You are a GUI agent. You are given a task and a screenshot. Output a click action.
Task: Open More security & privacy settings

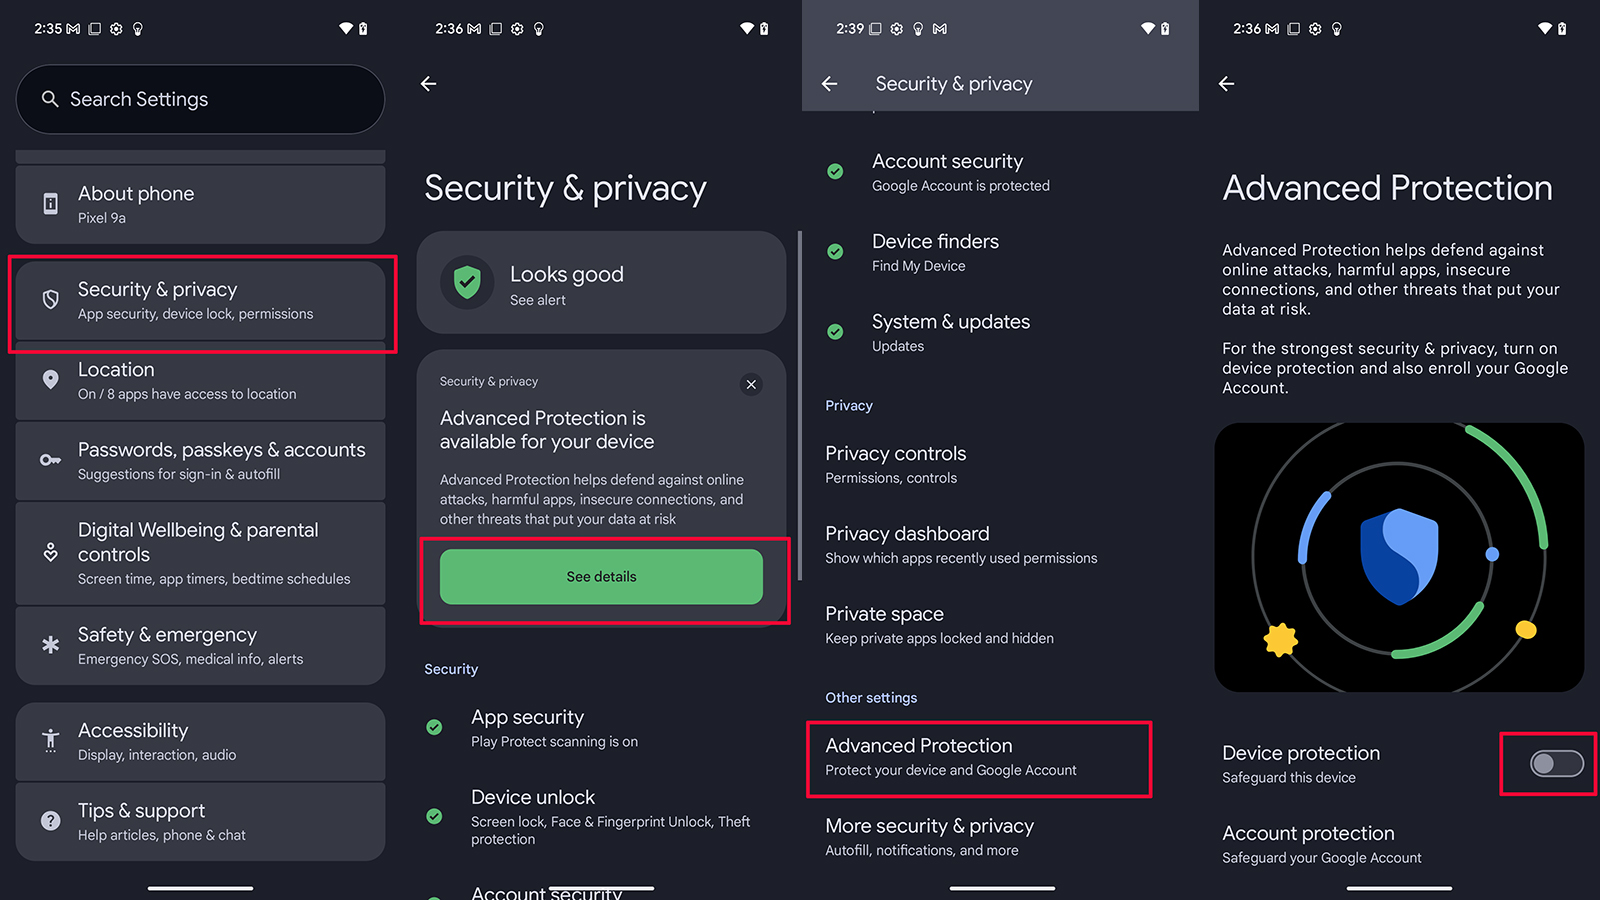(x=928, y=836)
